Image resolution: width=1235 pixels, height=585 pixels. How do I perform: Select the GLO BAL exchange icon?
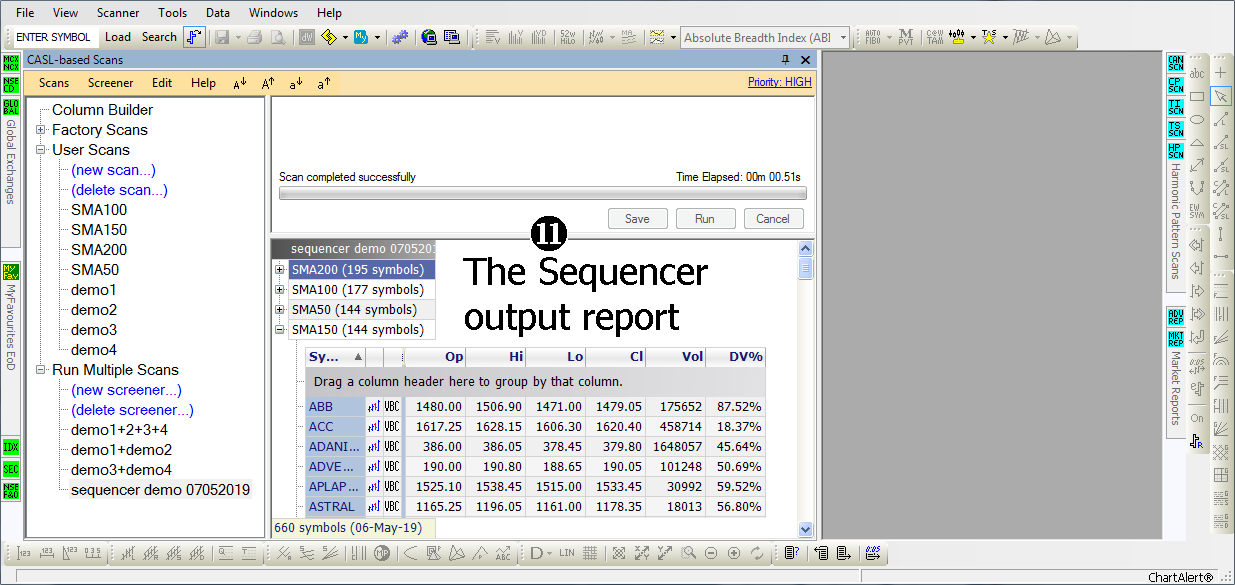[11, 106]
